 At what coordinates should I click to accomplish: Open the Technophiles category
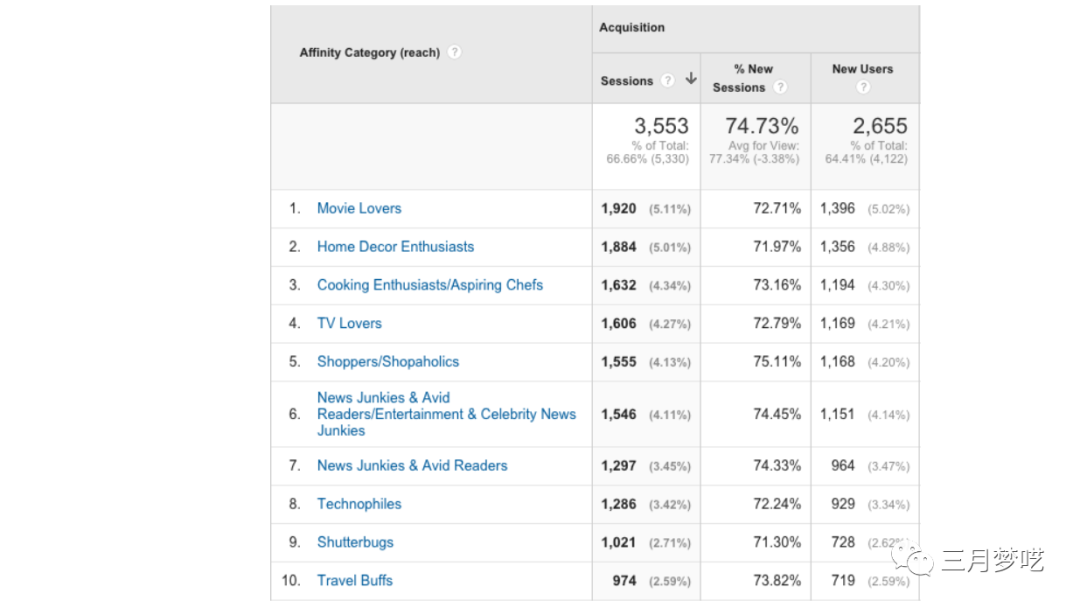pos(359,504)
